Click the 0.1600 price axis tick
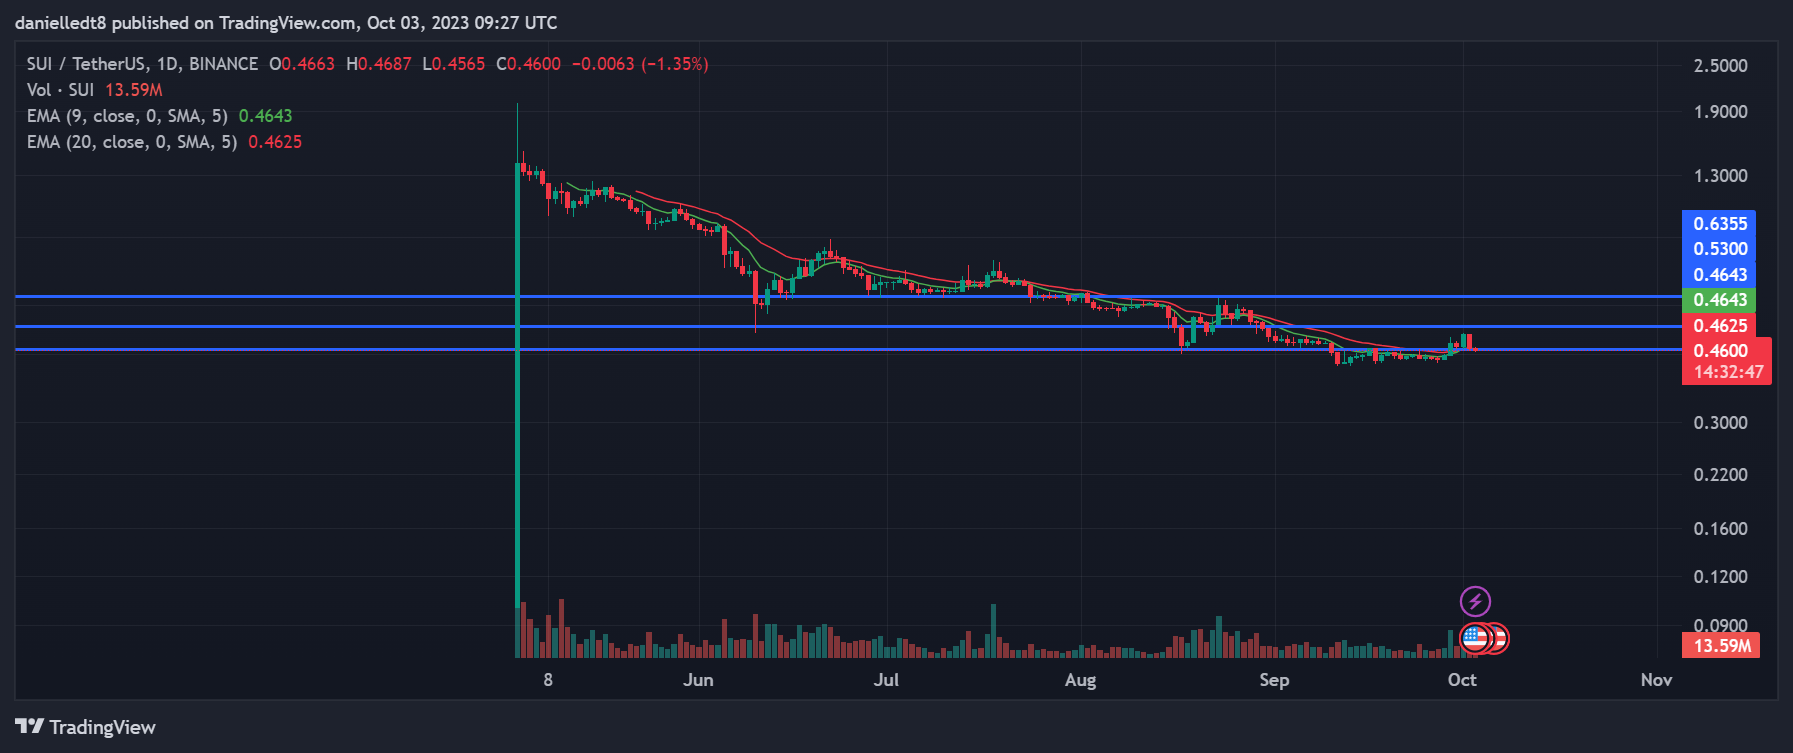The height and width of the screenshot is (753, 1793). pyautogui.click(x=1720, y=529)
